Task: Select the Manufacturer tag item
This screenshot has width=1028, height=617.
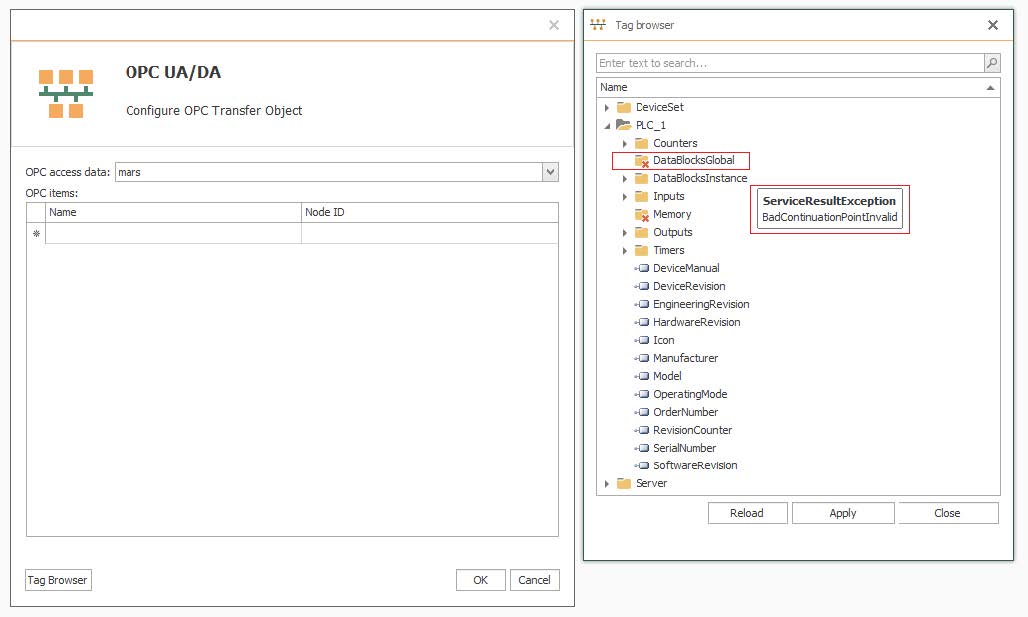Action: click(x=685, y=358)
